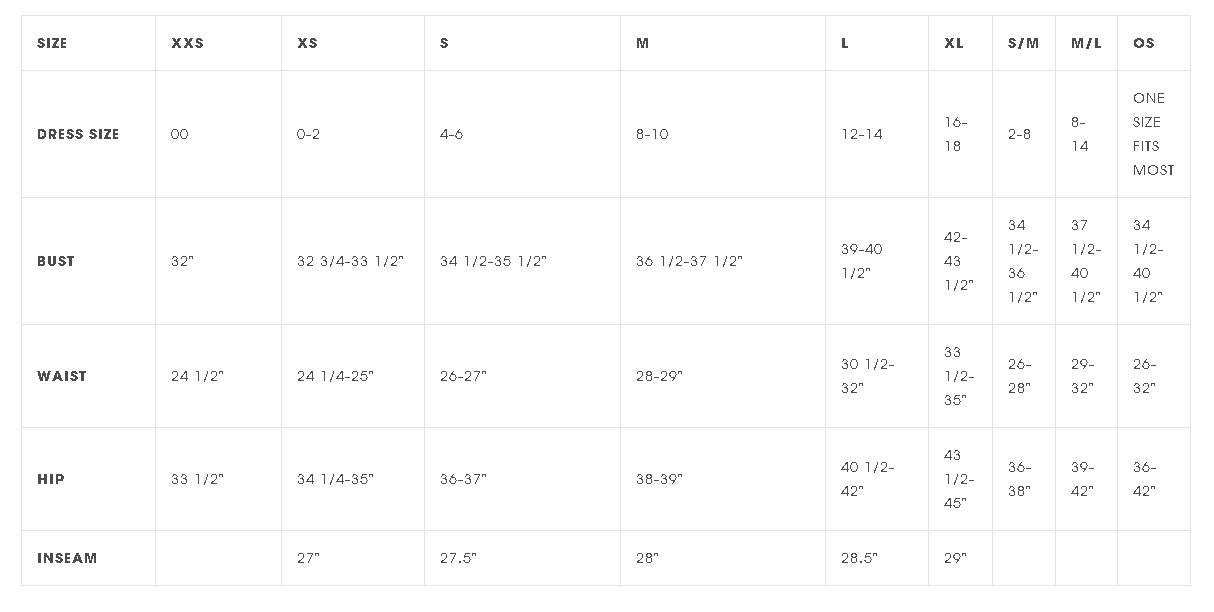Select the HIP row label
The height and width of the screenshot is (612, 1214).
pyautogui.click(x=51, y=479)
